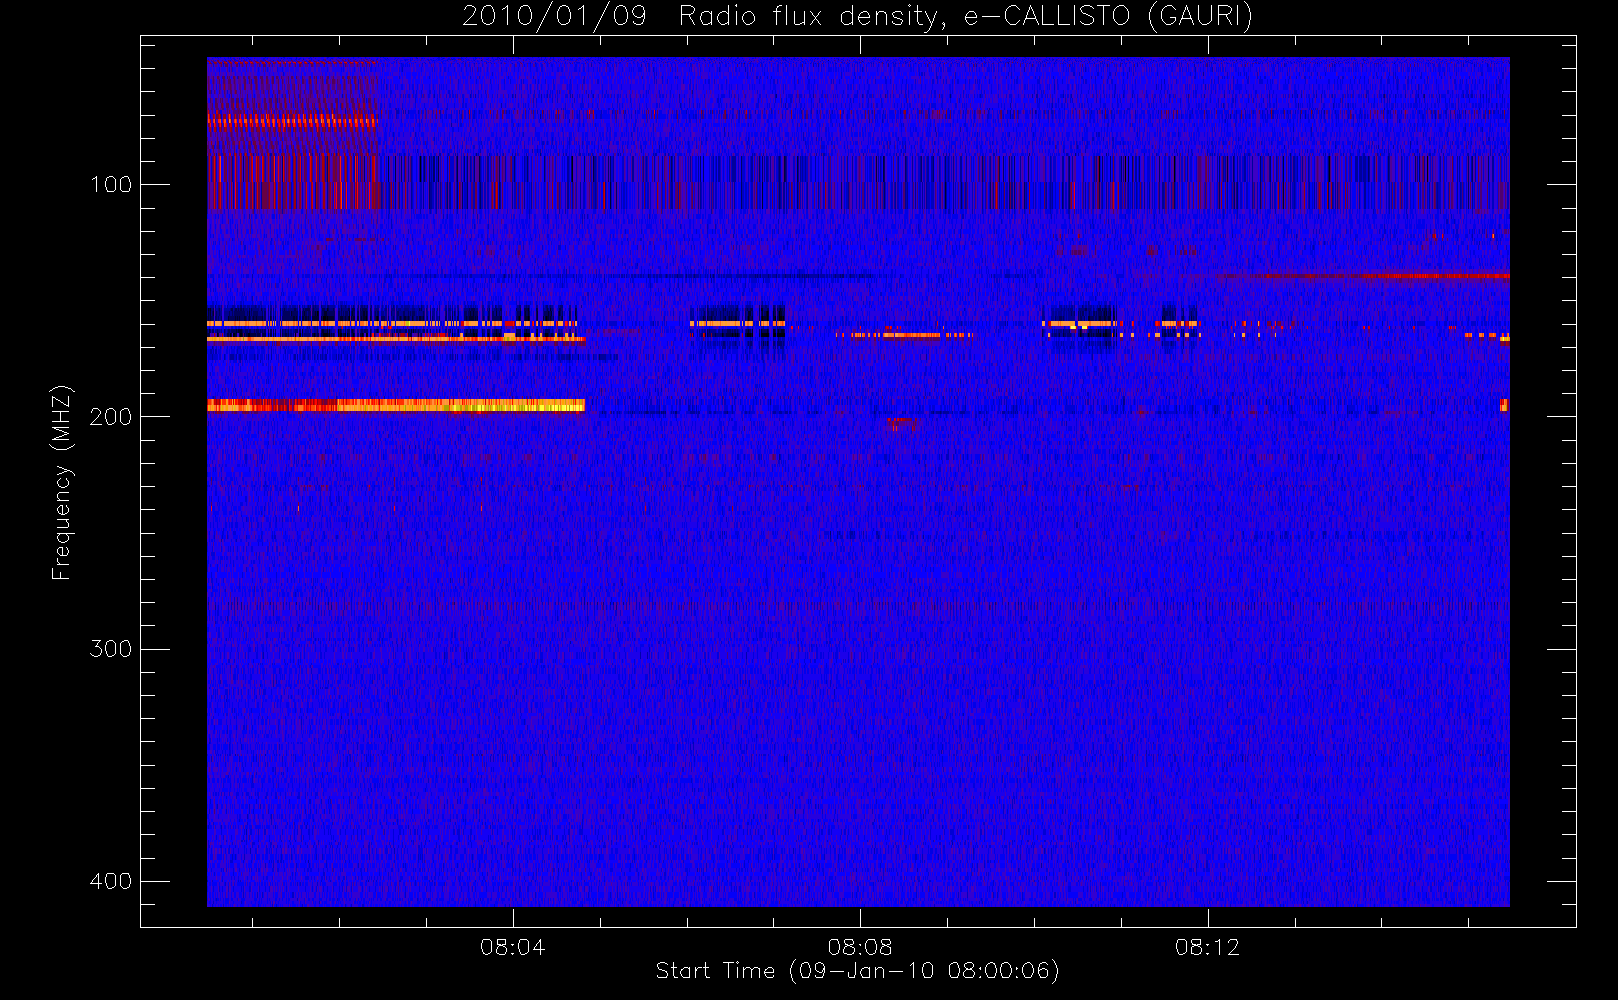The image size is (1618, 1000).
Task: Click the 200 frequency tick label
Action: point(111,417)
